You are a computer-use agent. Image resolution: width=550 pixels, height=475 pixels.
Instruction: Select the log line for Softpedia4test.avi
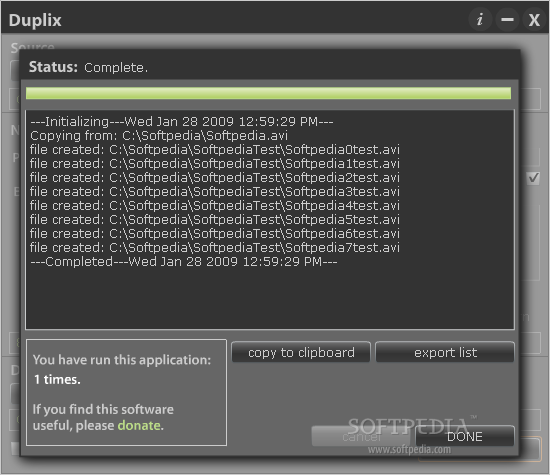[x=215, y=206]
